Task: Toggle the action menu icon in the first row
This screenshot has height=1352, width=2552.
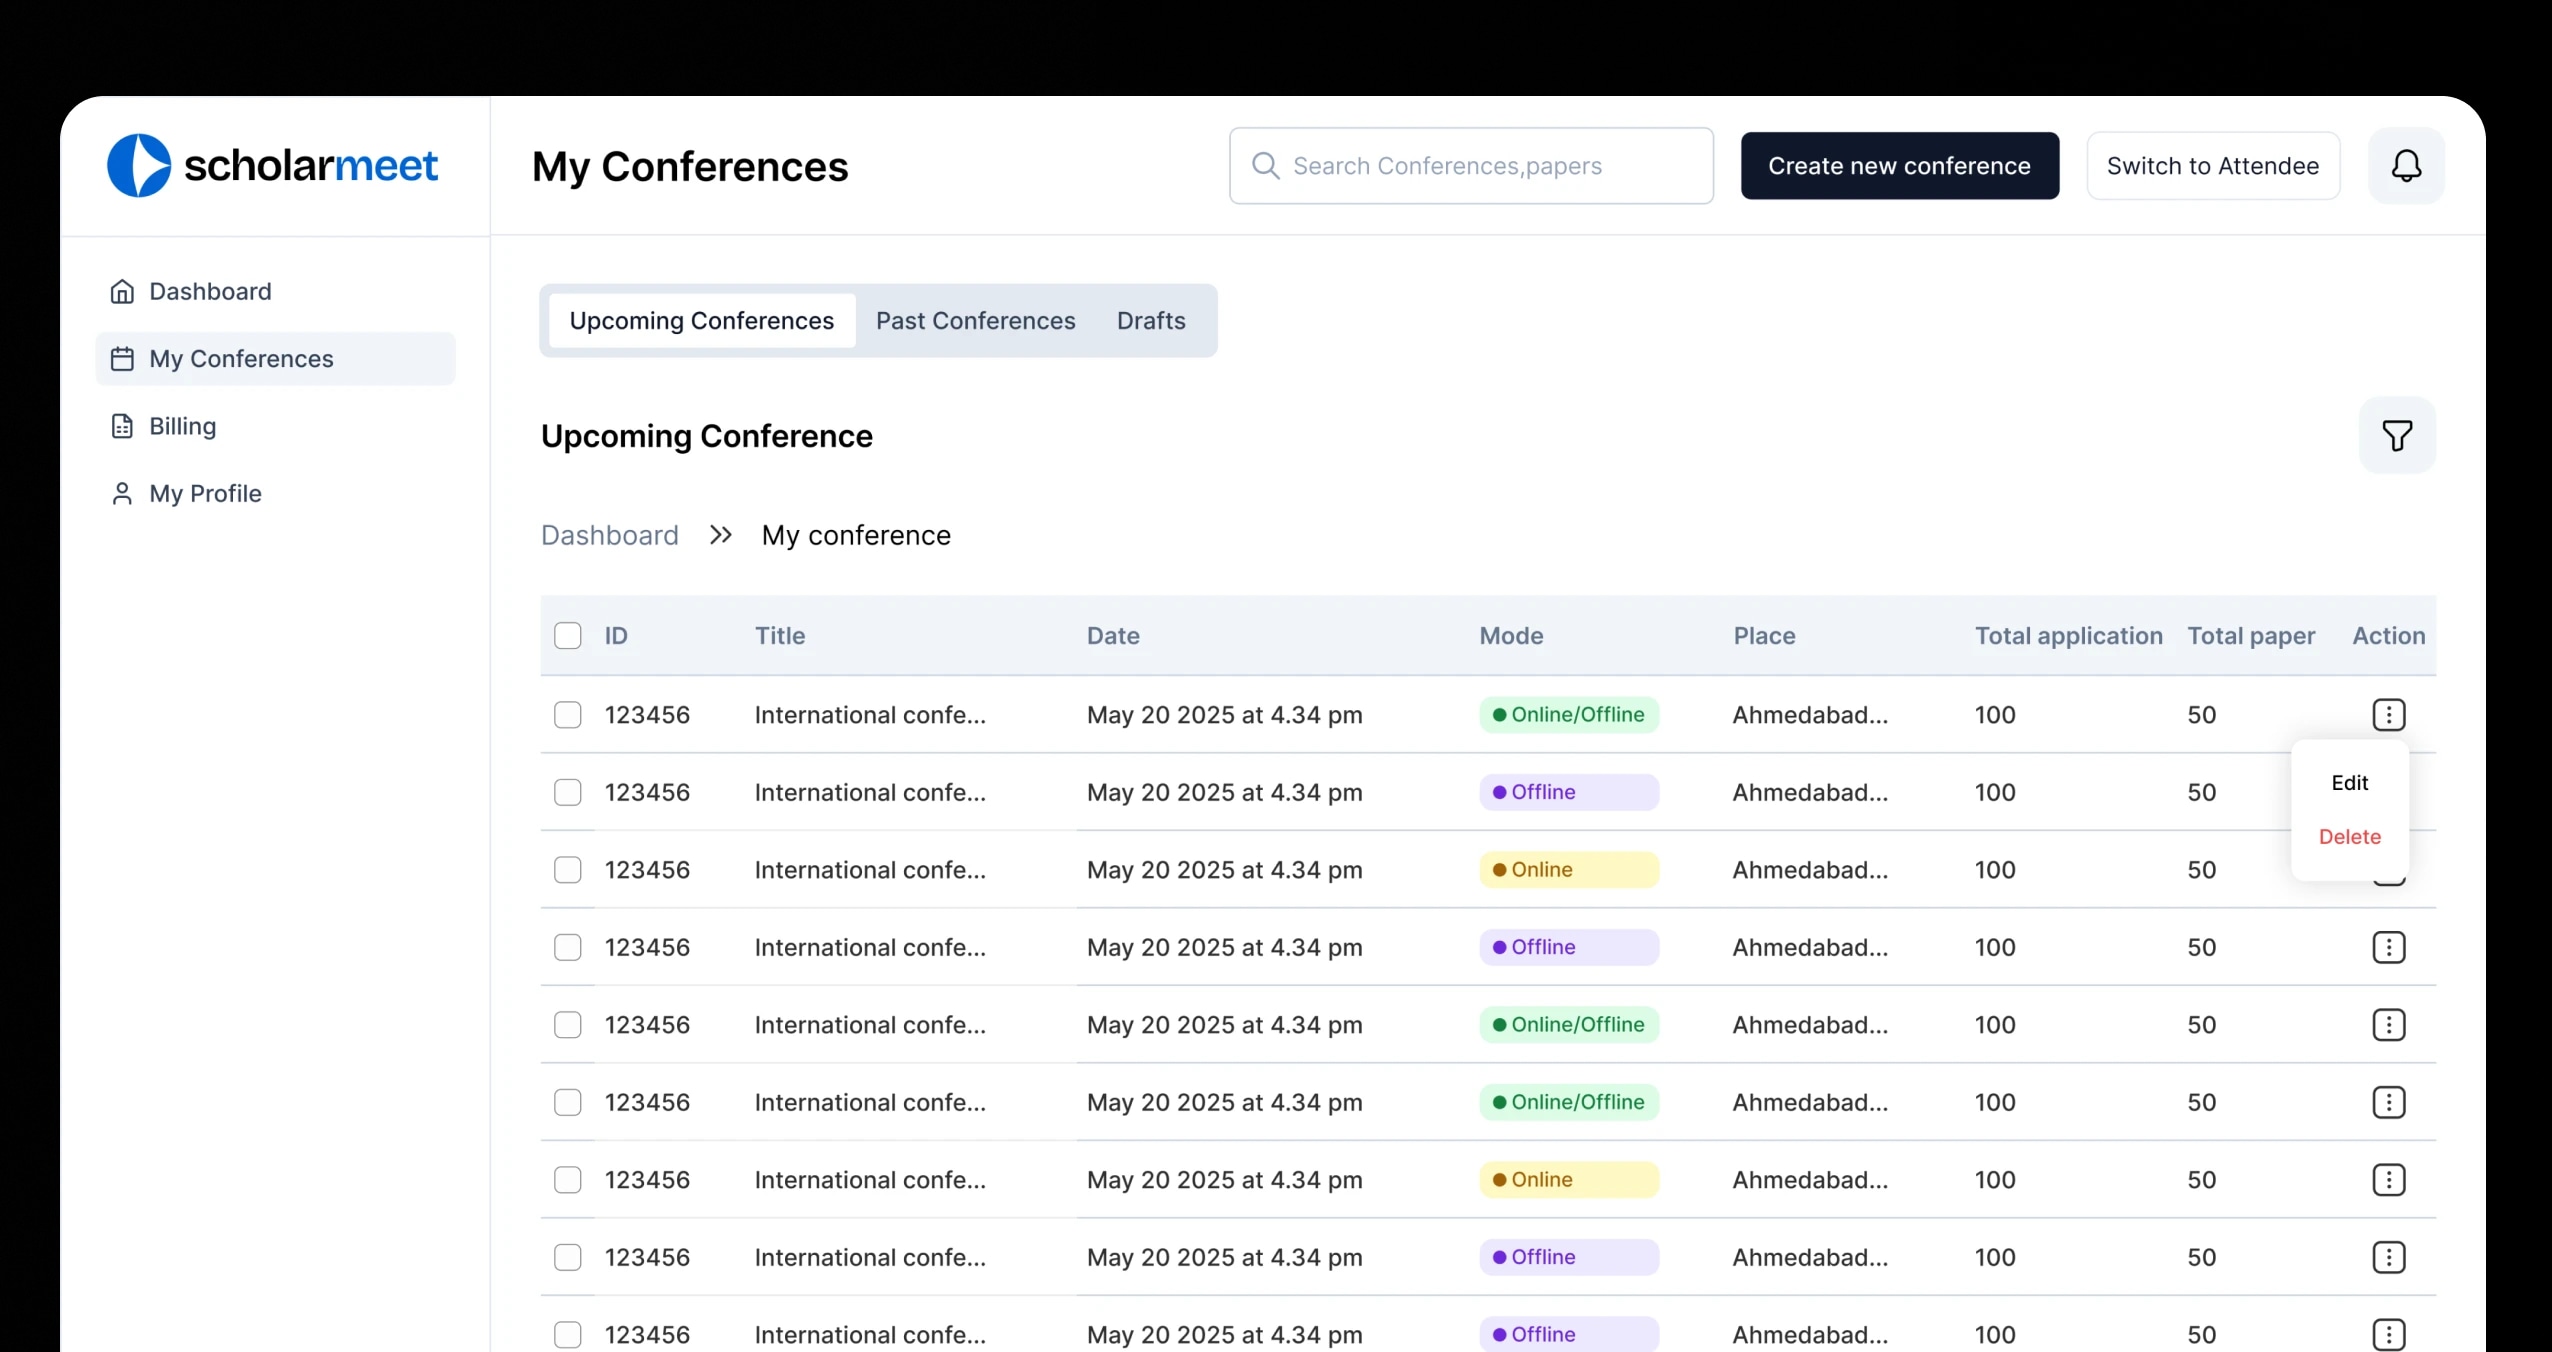Action: 2388,715
